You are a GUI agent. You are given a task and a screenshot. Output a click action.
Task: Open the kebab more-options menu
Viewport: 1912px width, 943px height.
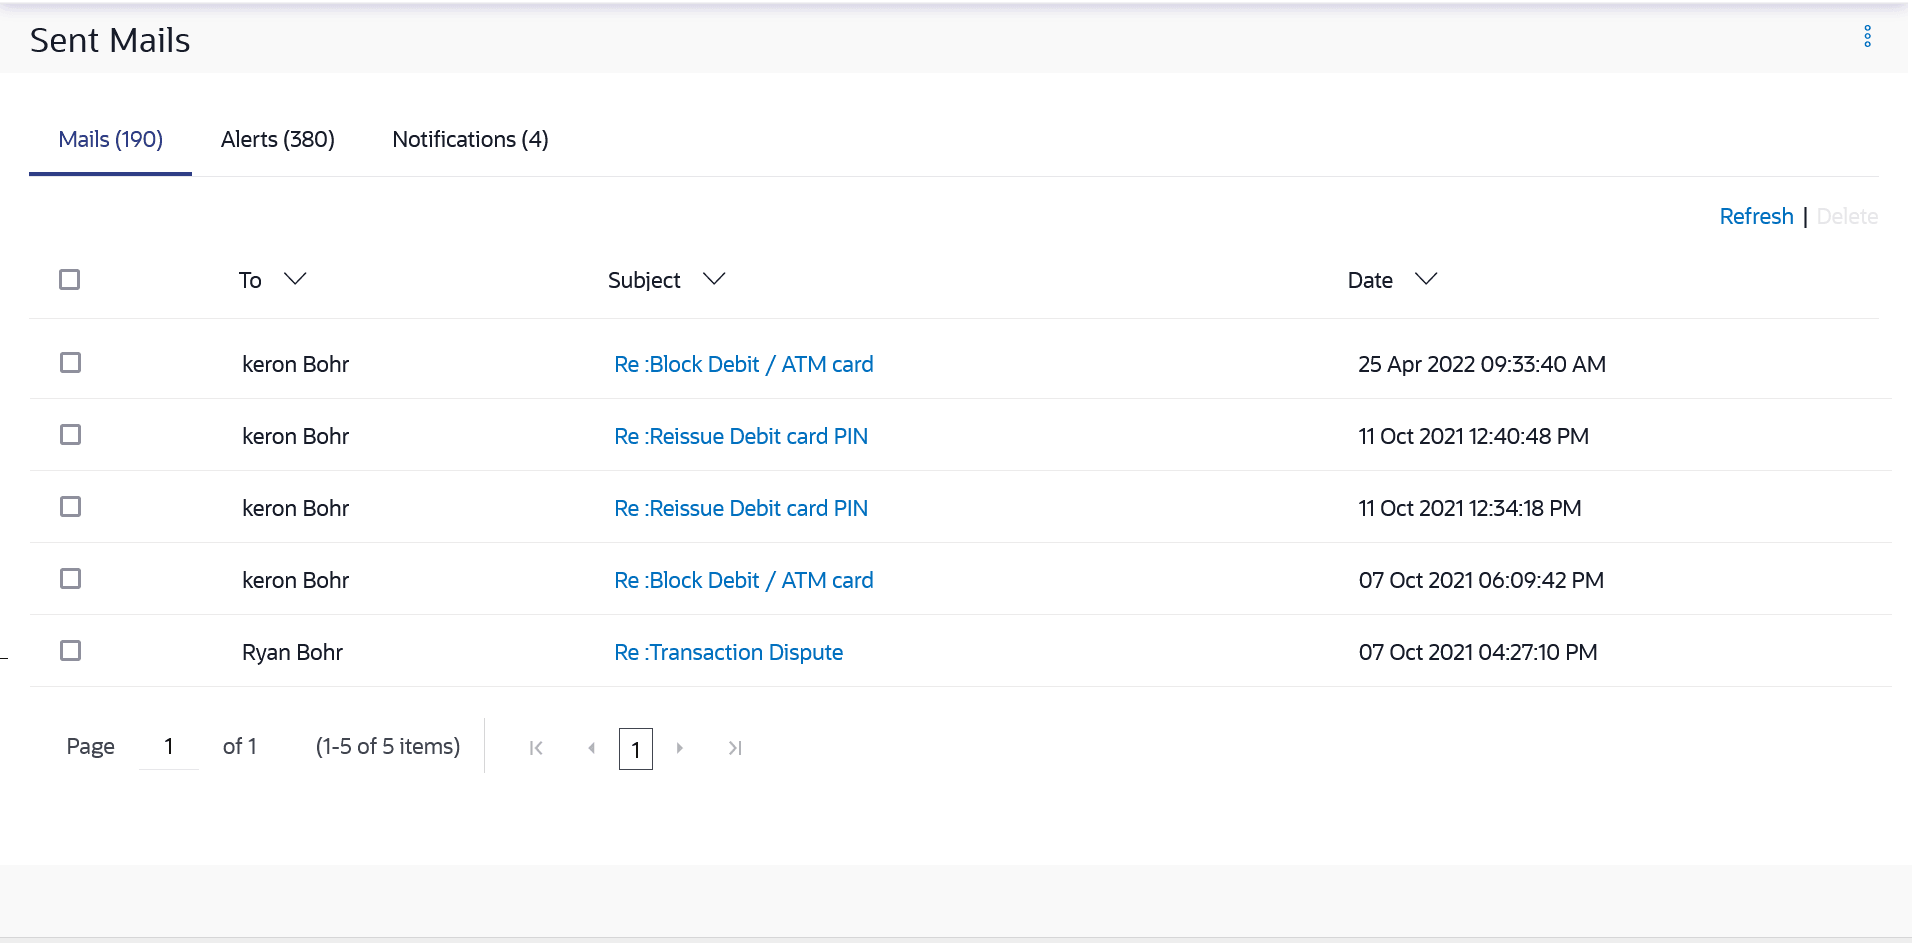(x=1866, y=37)
